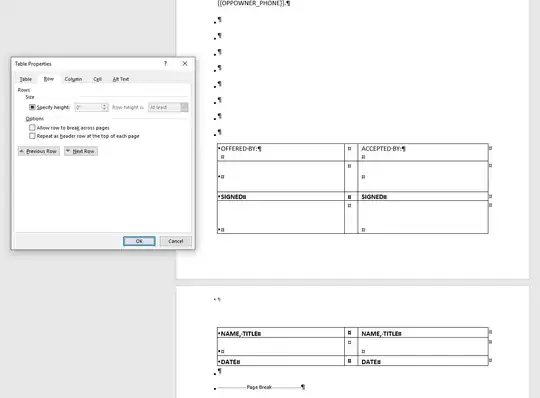The width and height of the screenshot is (540, 398).
Task: Click the Page Break marker line
Action: [259, 387]
